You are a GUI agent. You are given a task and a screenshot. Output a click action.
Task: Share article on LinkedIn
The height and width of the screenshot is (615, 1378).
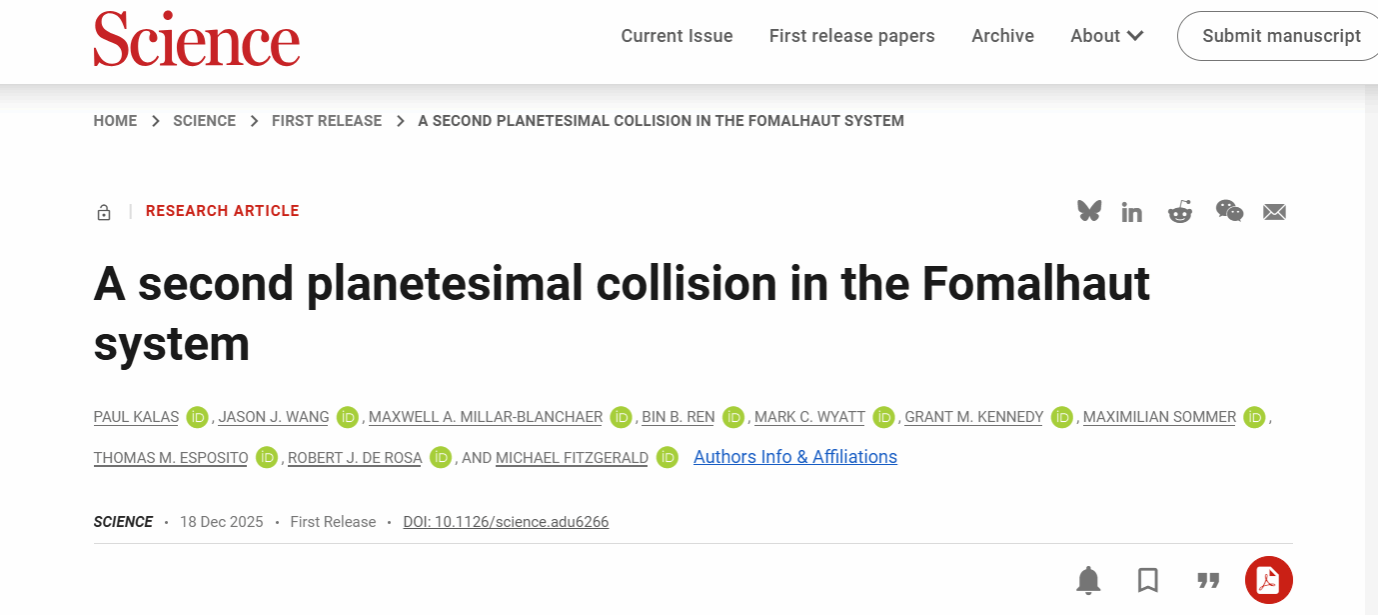(x=1132, y=212)
